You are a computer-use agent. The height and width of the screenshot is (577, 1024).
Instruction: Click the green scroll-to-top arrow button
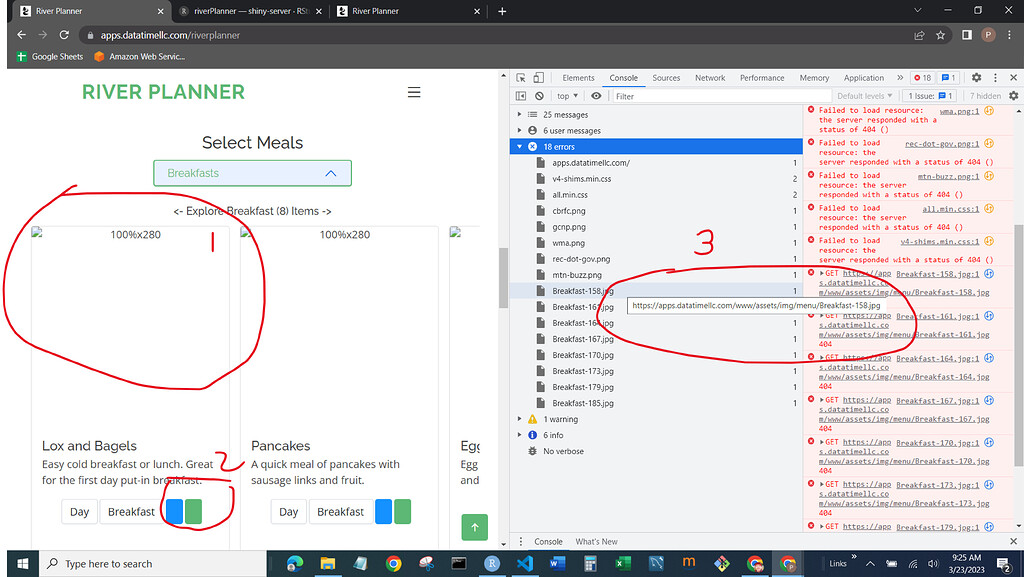point(474,527)
